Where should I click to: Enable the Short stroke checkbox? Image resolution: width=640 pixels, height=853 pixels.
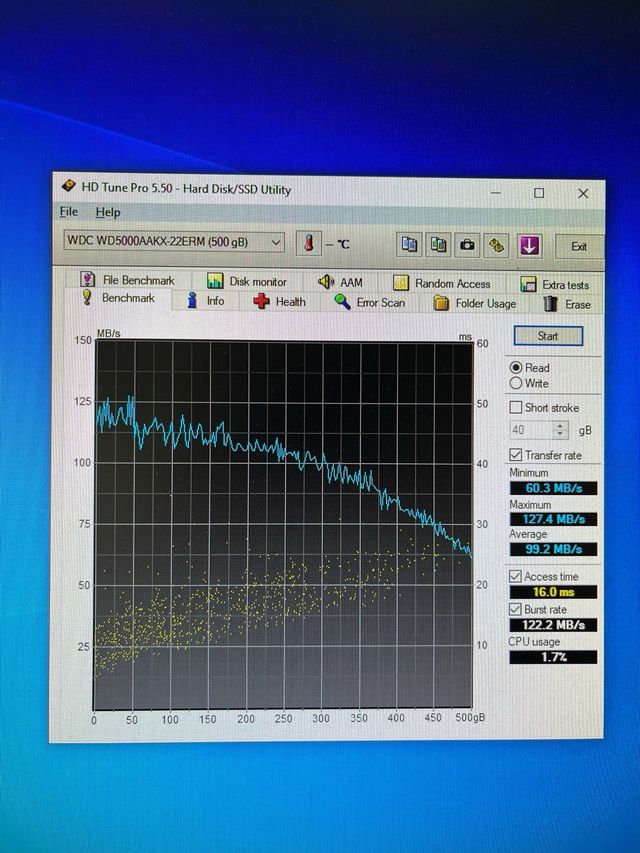[515, 407]
